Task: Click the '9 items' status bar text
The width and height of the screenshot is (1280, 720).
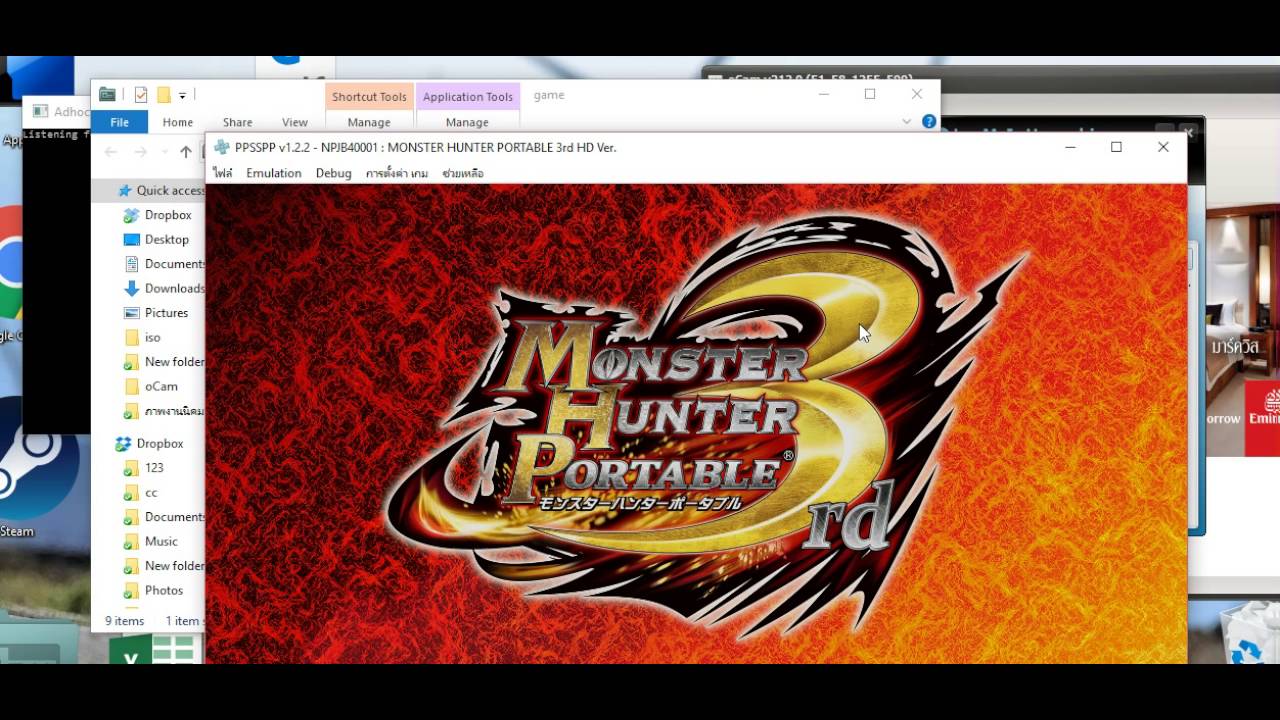Action: [x=125, y=621]
